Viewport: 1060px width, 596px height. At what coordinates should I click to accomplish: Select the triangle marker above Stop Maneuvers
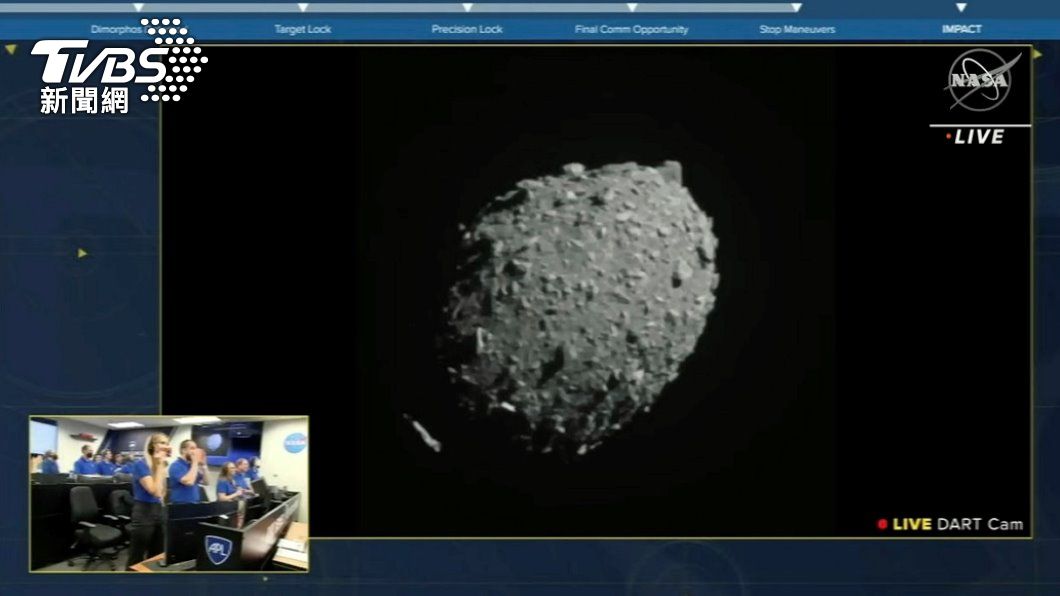pyautogui.click(x=796, y=7)
